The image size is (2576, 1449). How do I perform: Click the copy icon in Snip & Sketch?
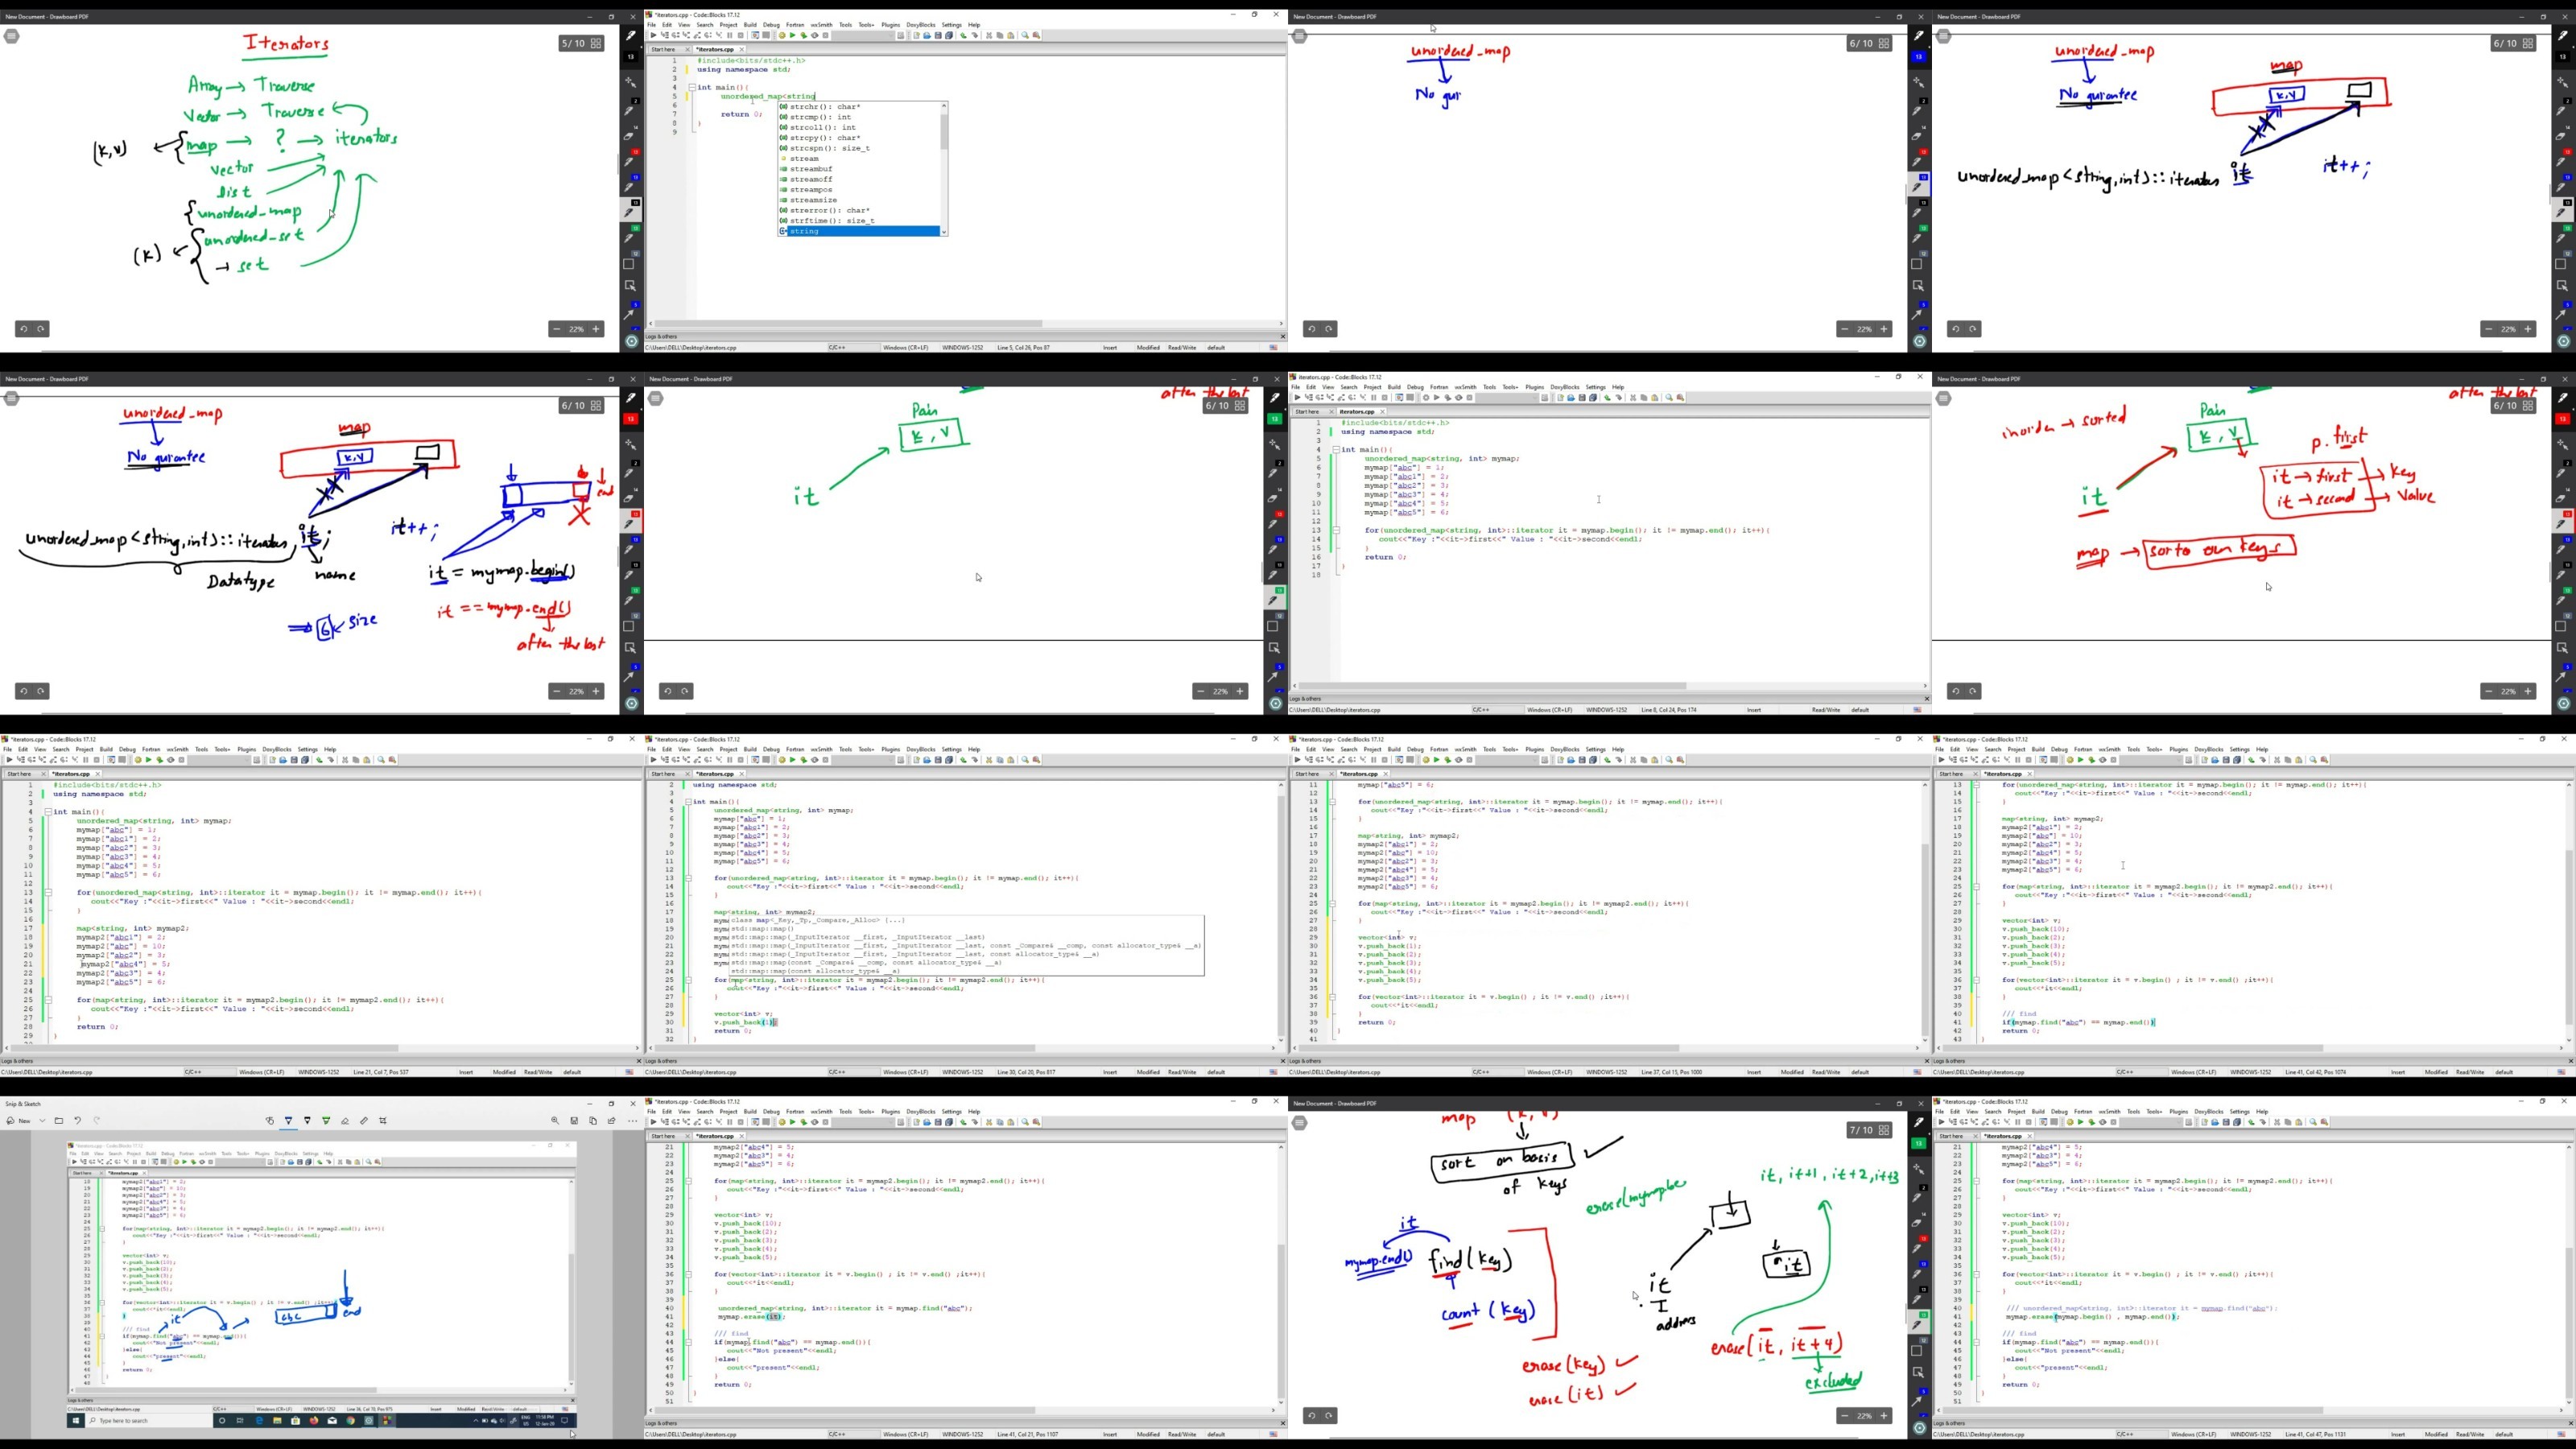click(x=593, y=1121)
